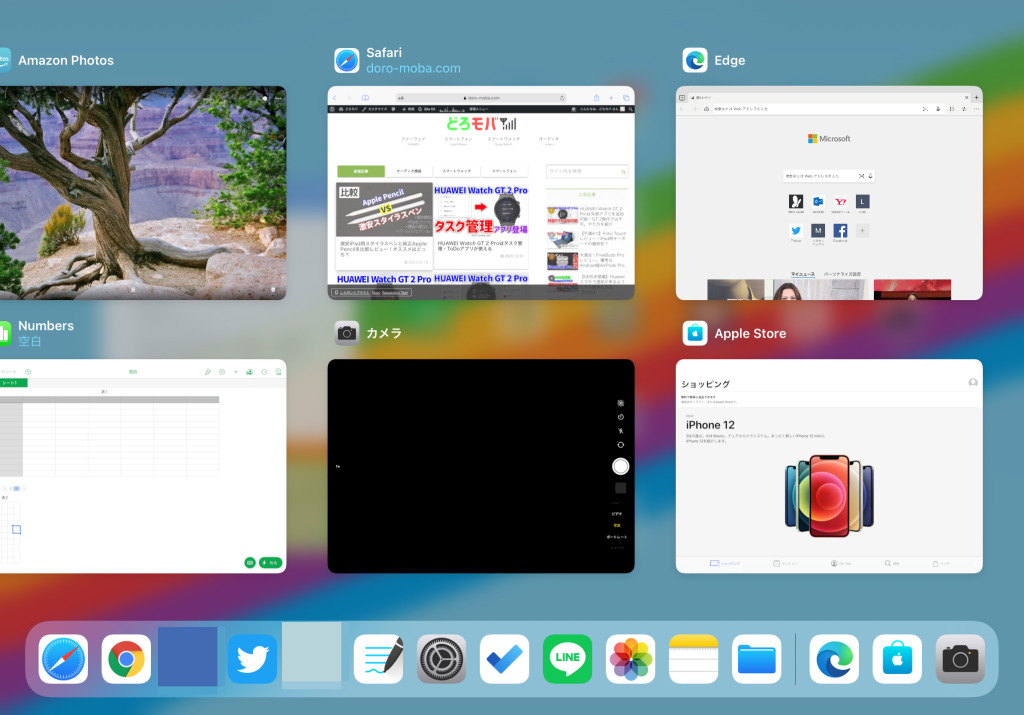1024x715 pixels.
Task: Launch Edge from the dock's recent apps
Action: 834,659
